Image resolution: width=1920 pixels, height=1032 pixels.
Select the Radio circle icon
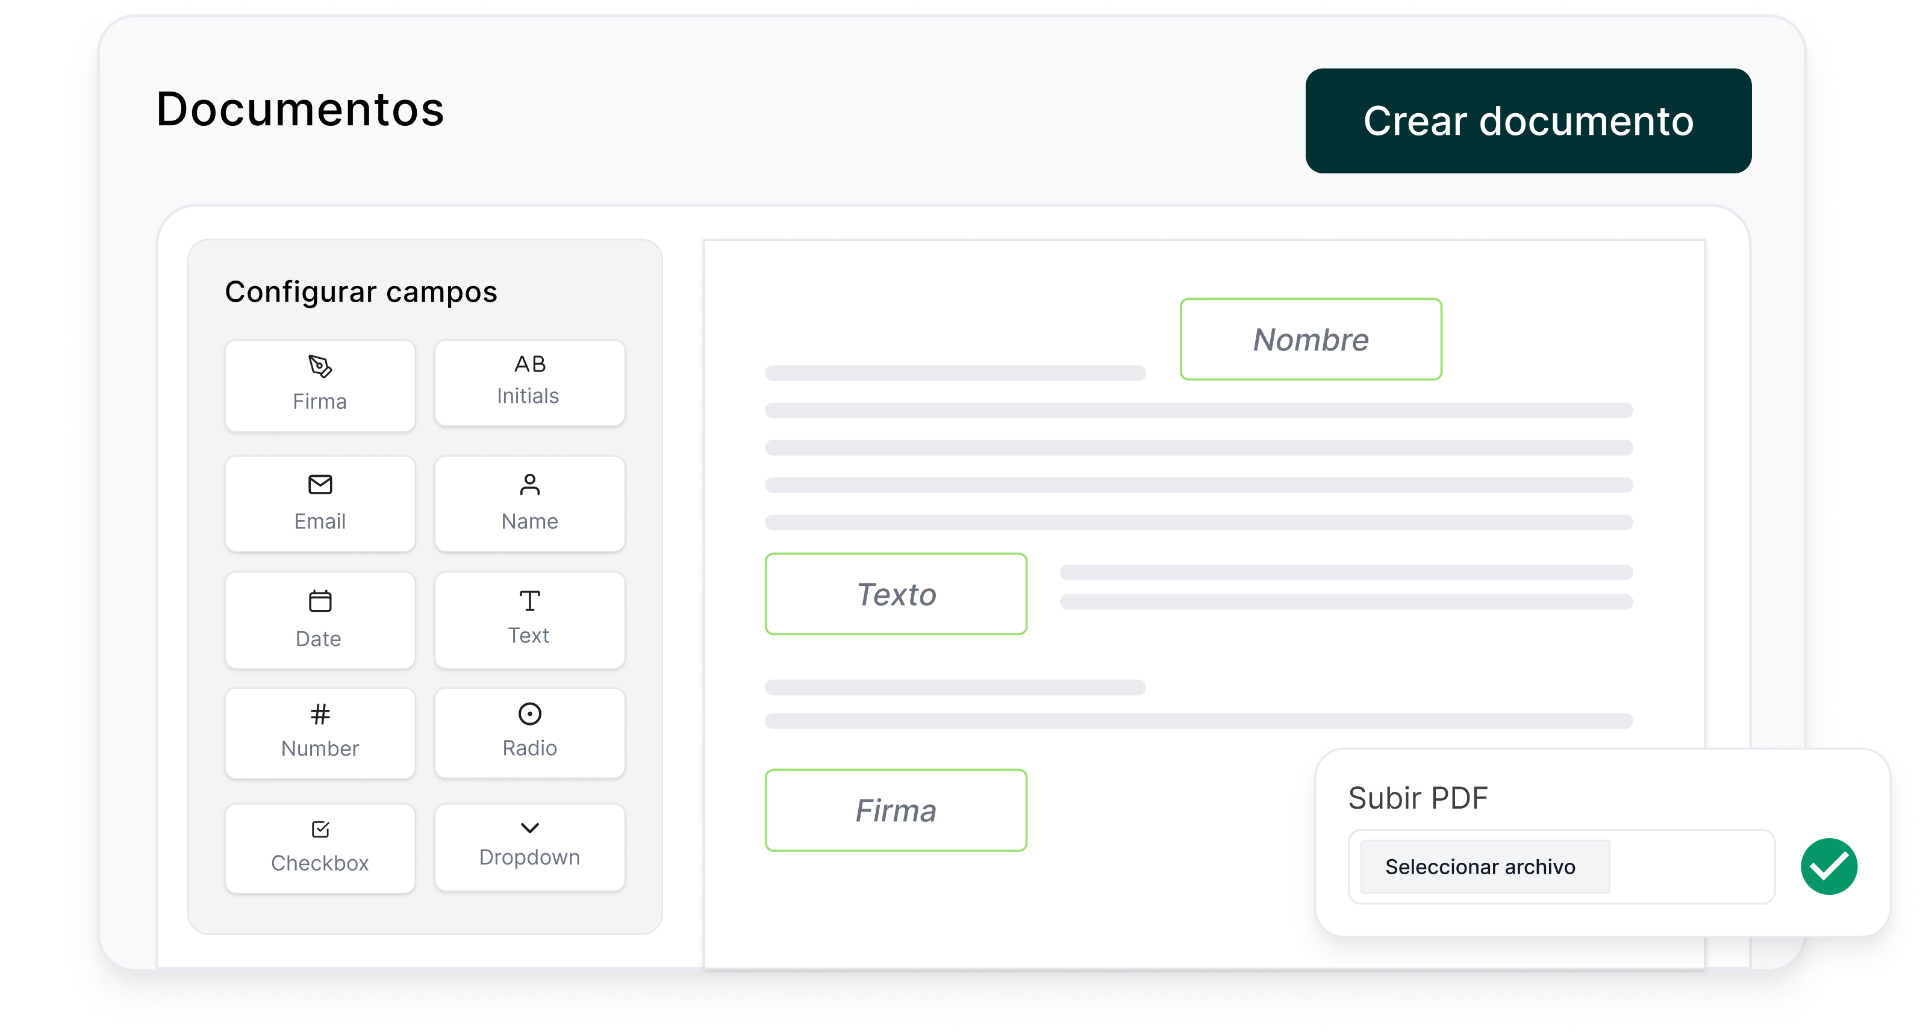click(530, 714)
